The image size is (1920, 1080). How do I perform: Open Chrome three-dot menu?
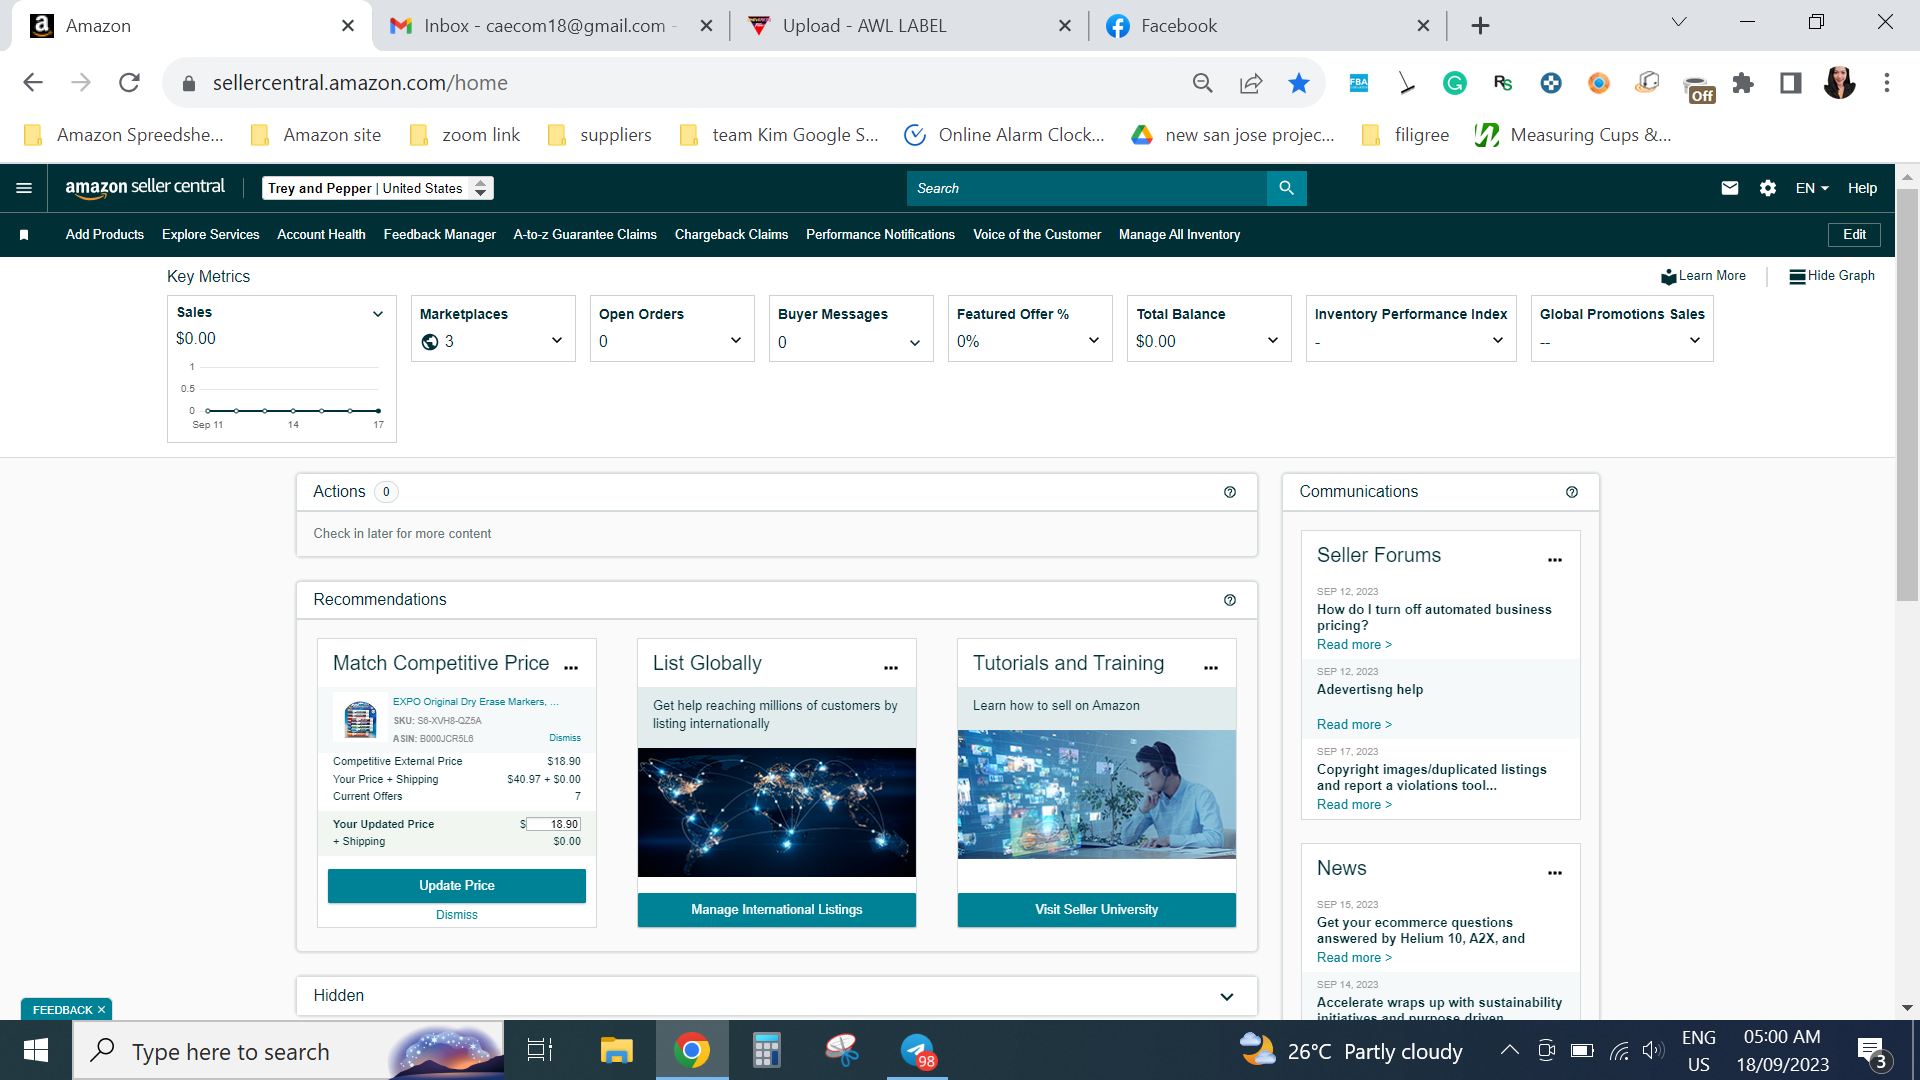(x=1887, y=83)
